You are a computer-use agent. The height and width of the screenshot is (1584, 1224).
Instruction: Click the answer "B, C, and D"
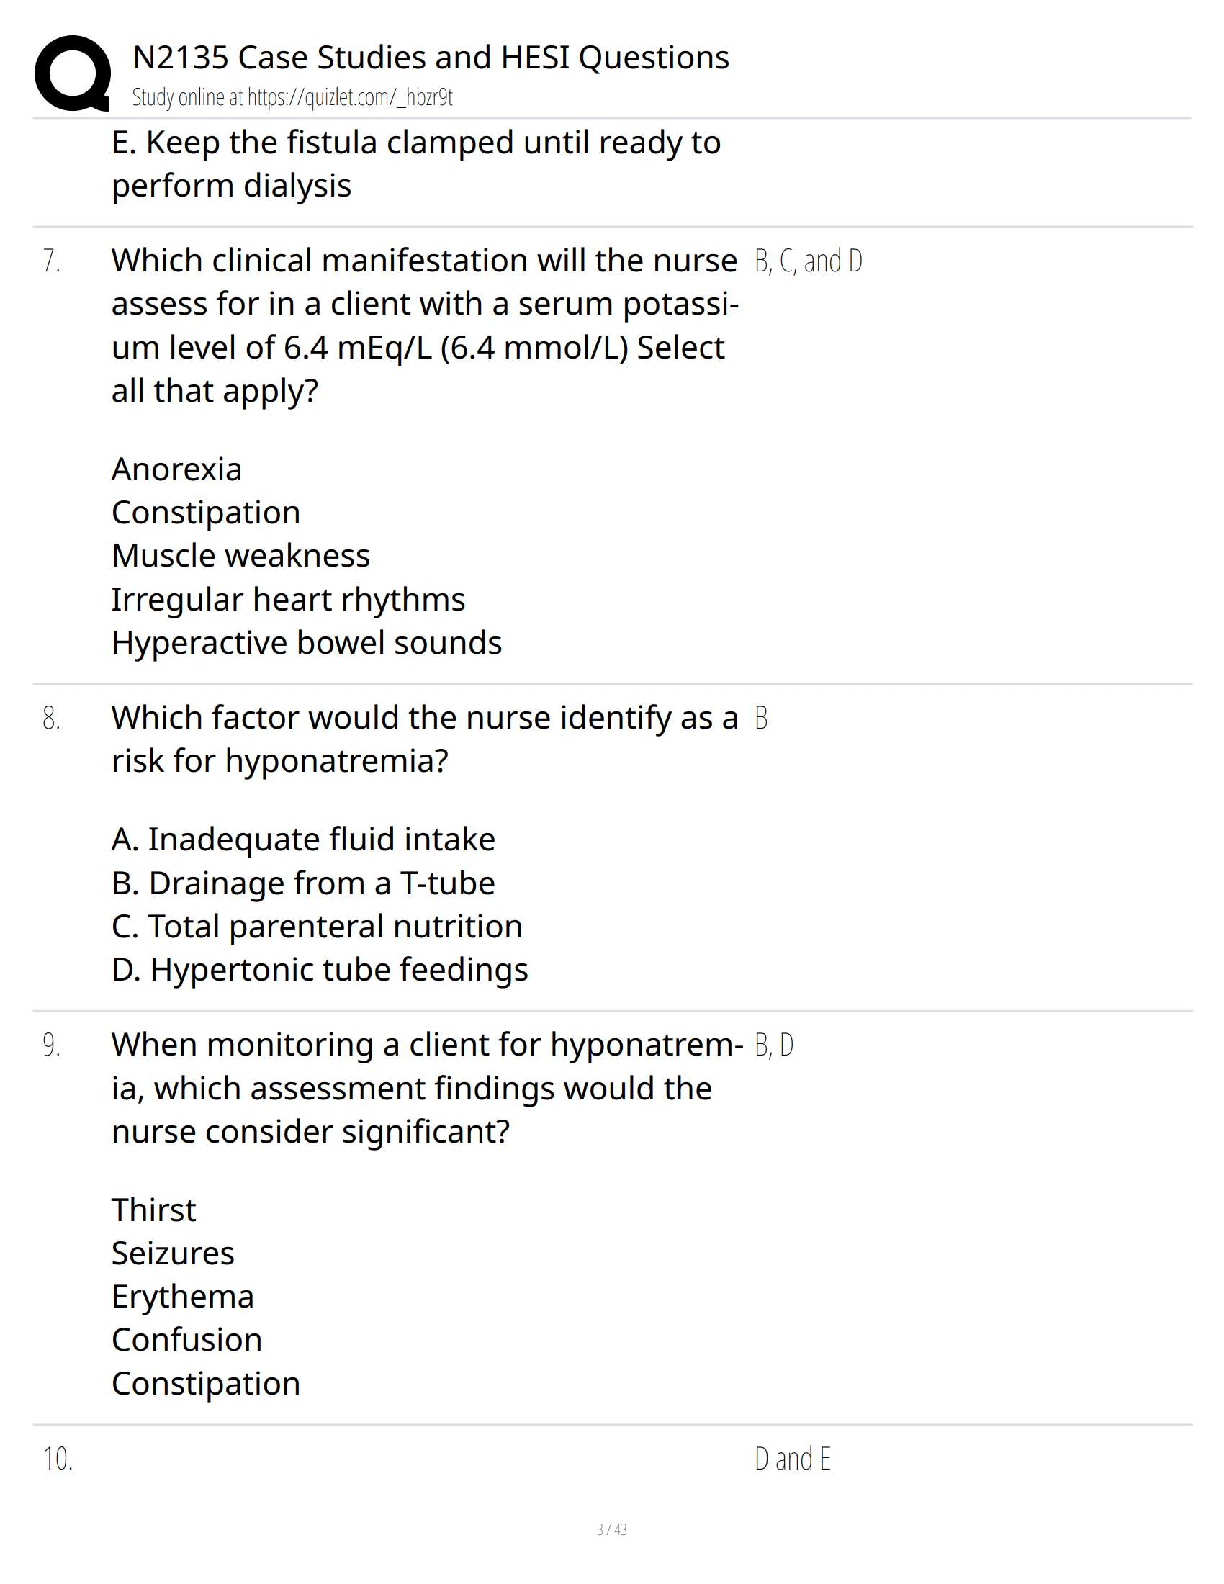tap(808, 261)
